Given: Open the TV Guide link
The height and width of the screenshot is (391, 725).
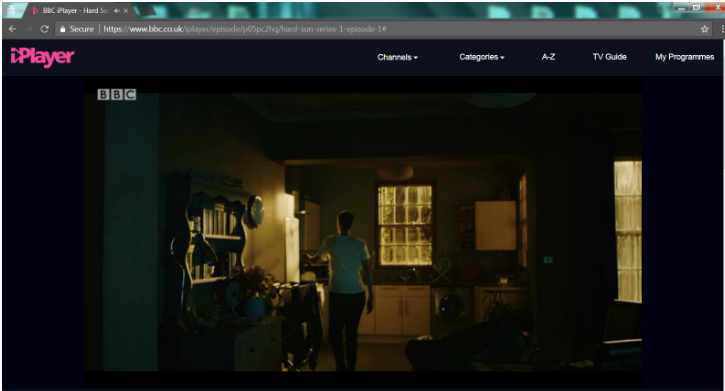Looking at the screenshot, I should click(x=609, y=57).
